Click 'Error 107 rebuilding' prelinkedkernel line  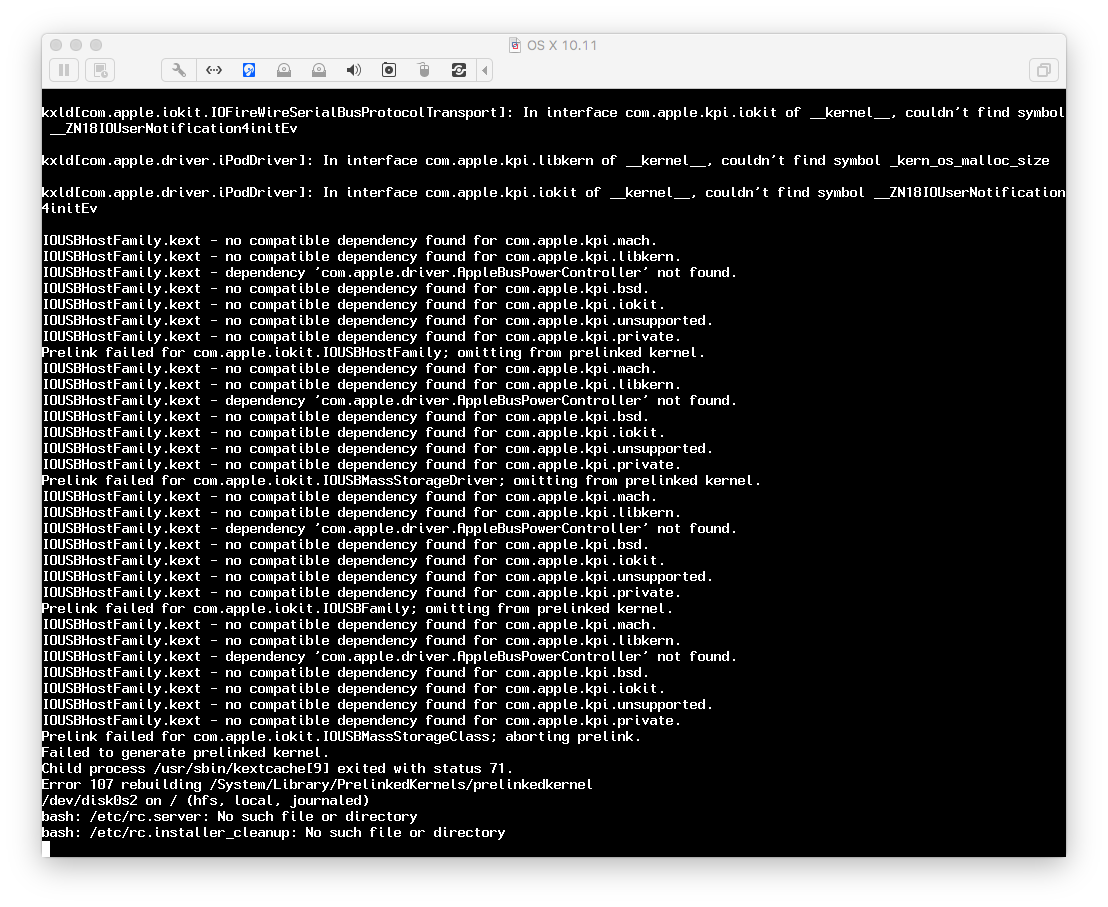click(x=317, y=784)
